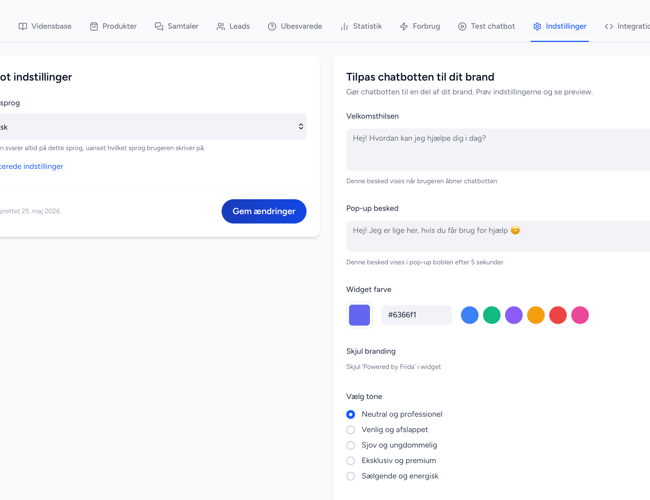
Task: Click the Samtaler chat bubbles icon
Action: coord(159,26)
